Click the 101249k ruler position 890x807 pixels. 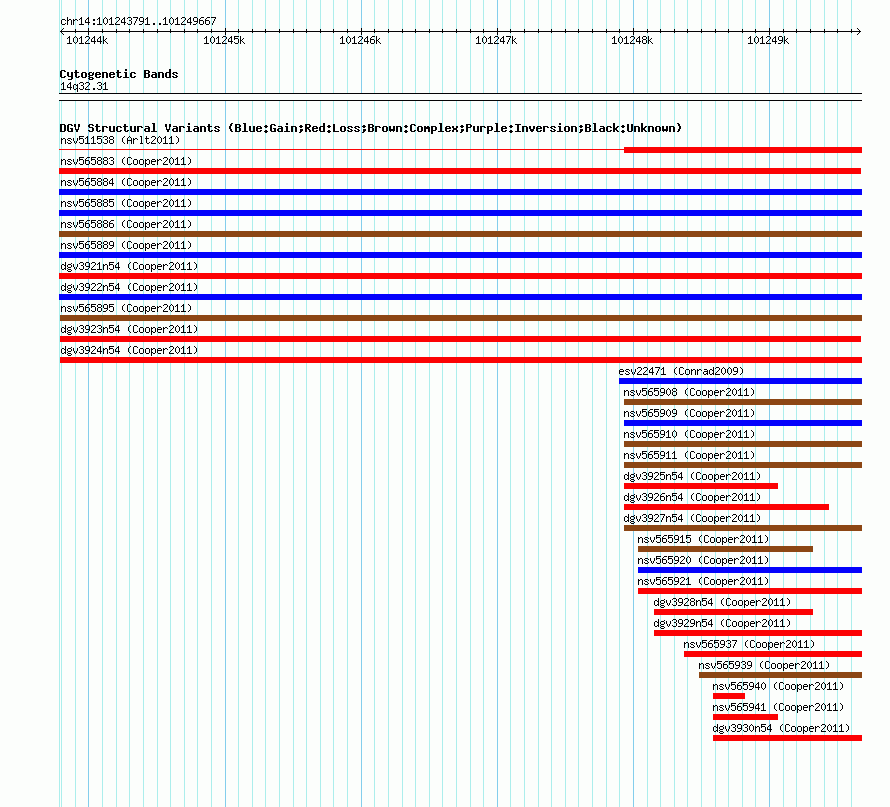click(768, 40)
